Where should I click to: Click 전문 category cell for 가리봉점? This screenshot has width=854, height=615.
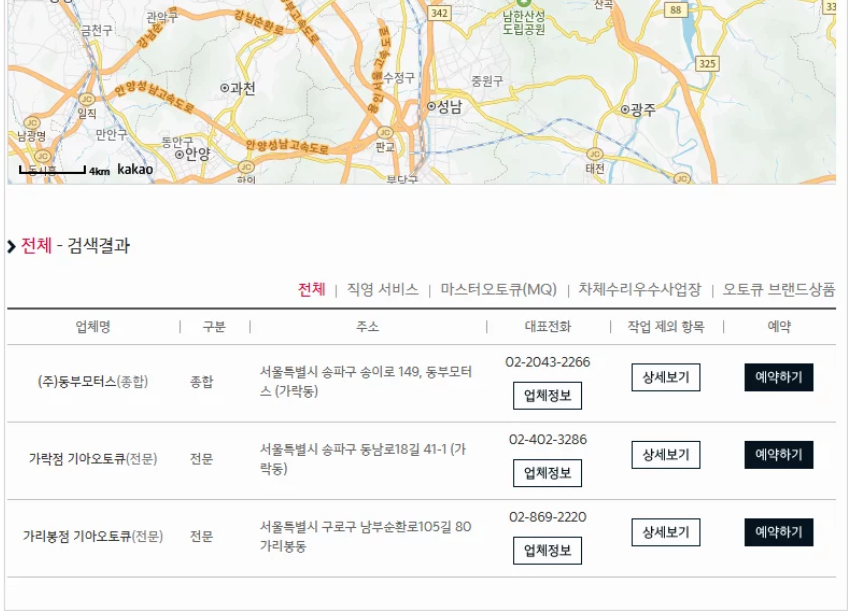201,536
